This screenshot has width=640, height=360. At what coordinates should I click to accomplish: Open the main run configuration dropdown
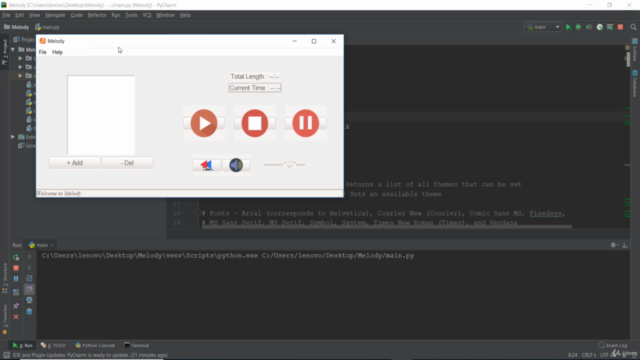pos(543,27)
